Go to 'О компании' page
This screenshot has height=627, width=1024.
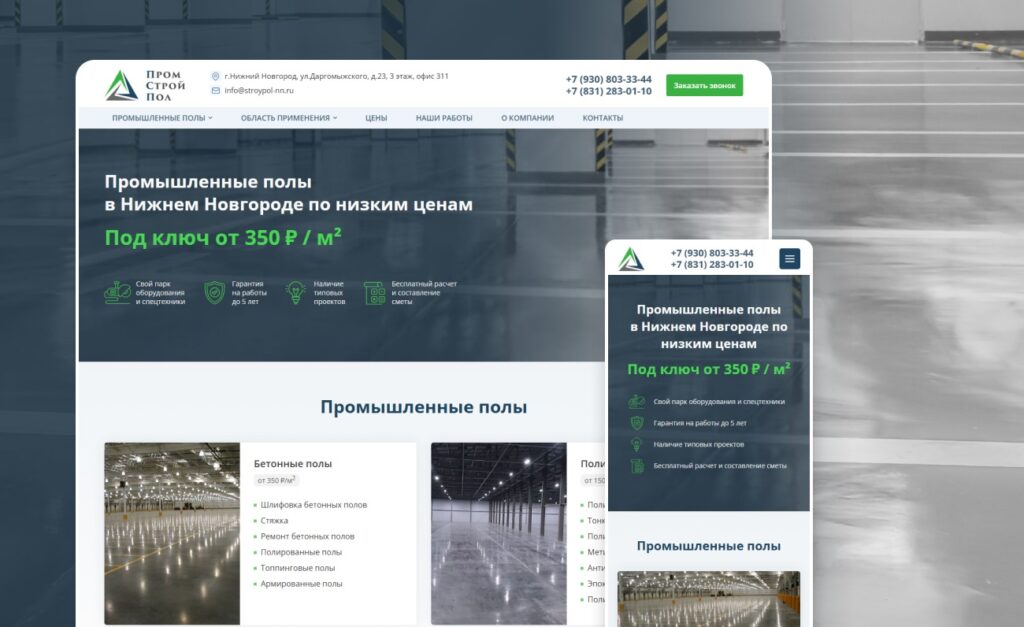[527, 118]
